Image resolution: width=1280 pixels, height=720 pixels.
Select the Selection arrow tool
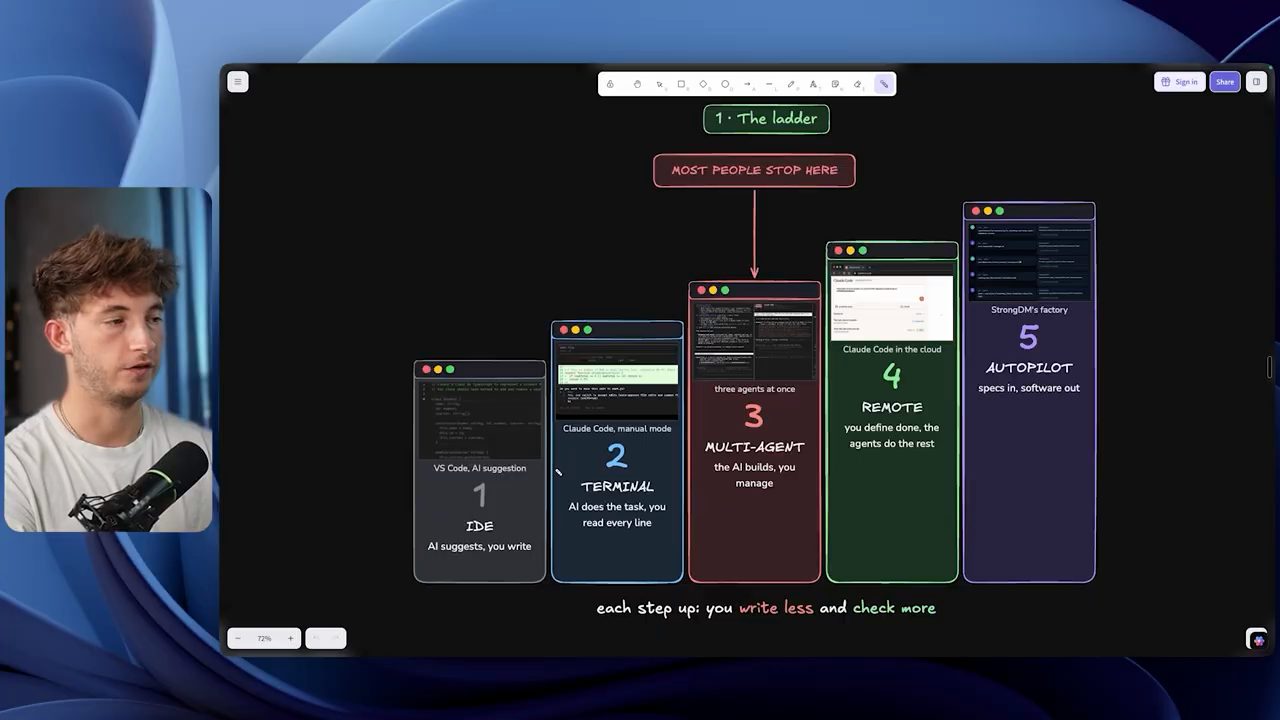coord(659,84)
